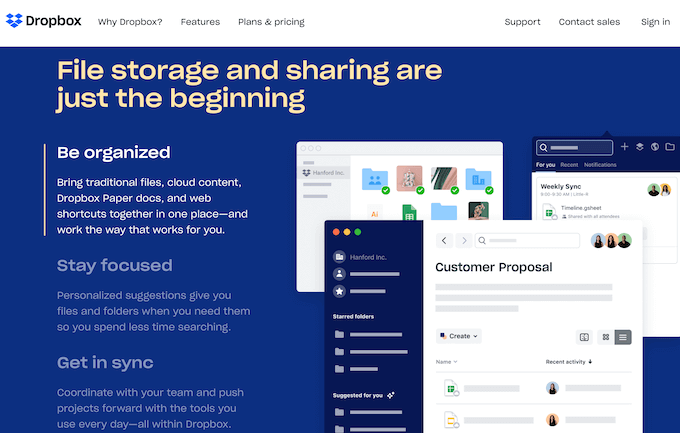Click Hanford Inc. in the dark sidebar
680x433 pixels.
[x=368, y=257]
